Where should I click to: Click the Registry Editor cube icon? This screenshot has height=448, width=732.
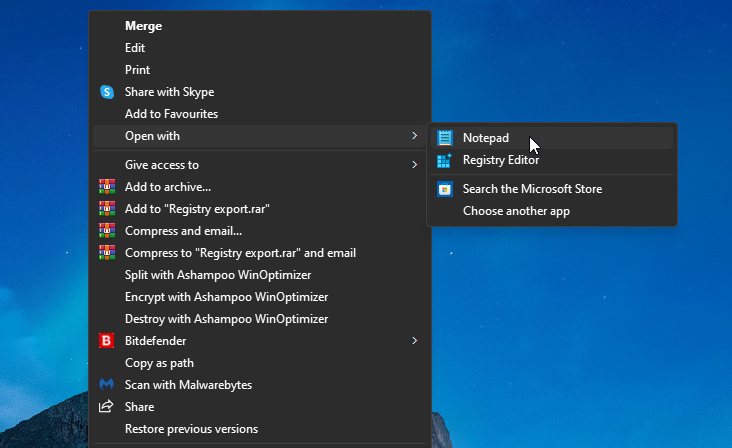tap(445, 160)
